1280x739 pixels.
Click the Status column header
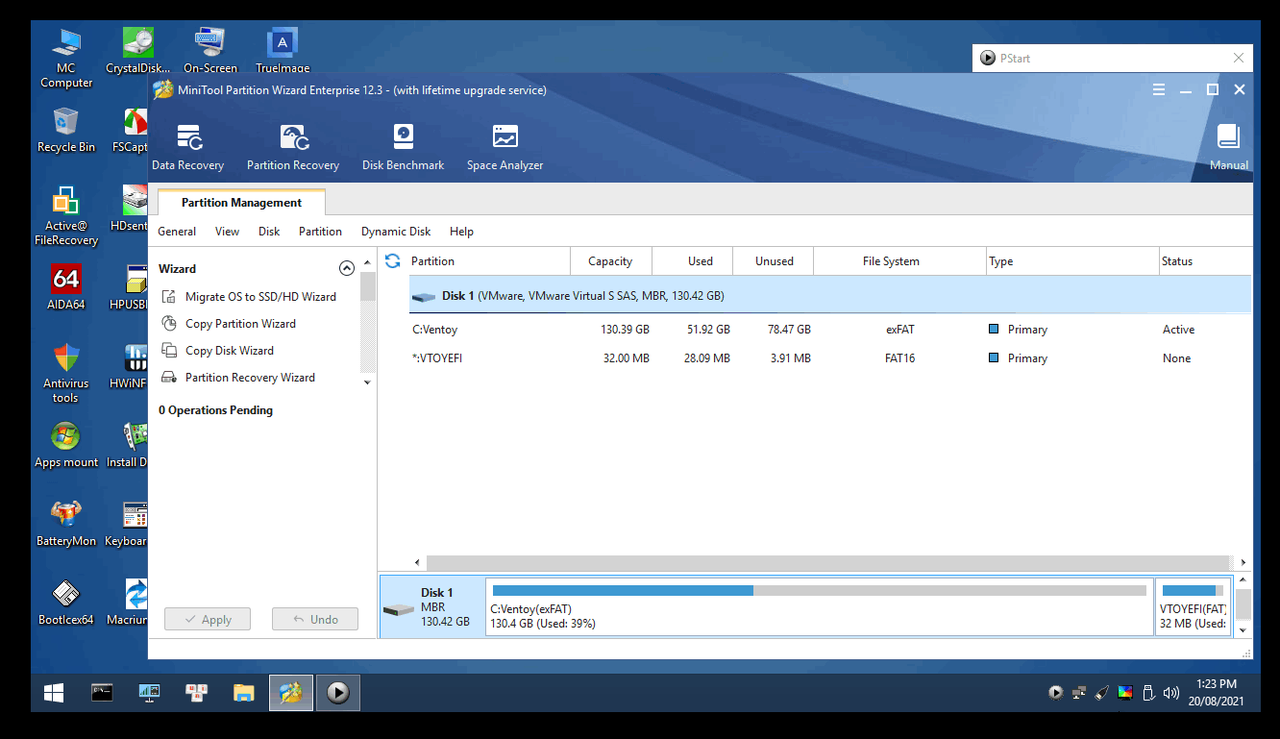tap(1205, 261)
